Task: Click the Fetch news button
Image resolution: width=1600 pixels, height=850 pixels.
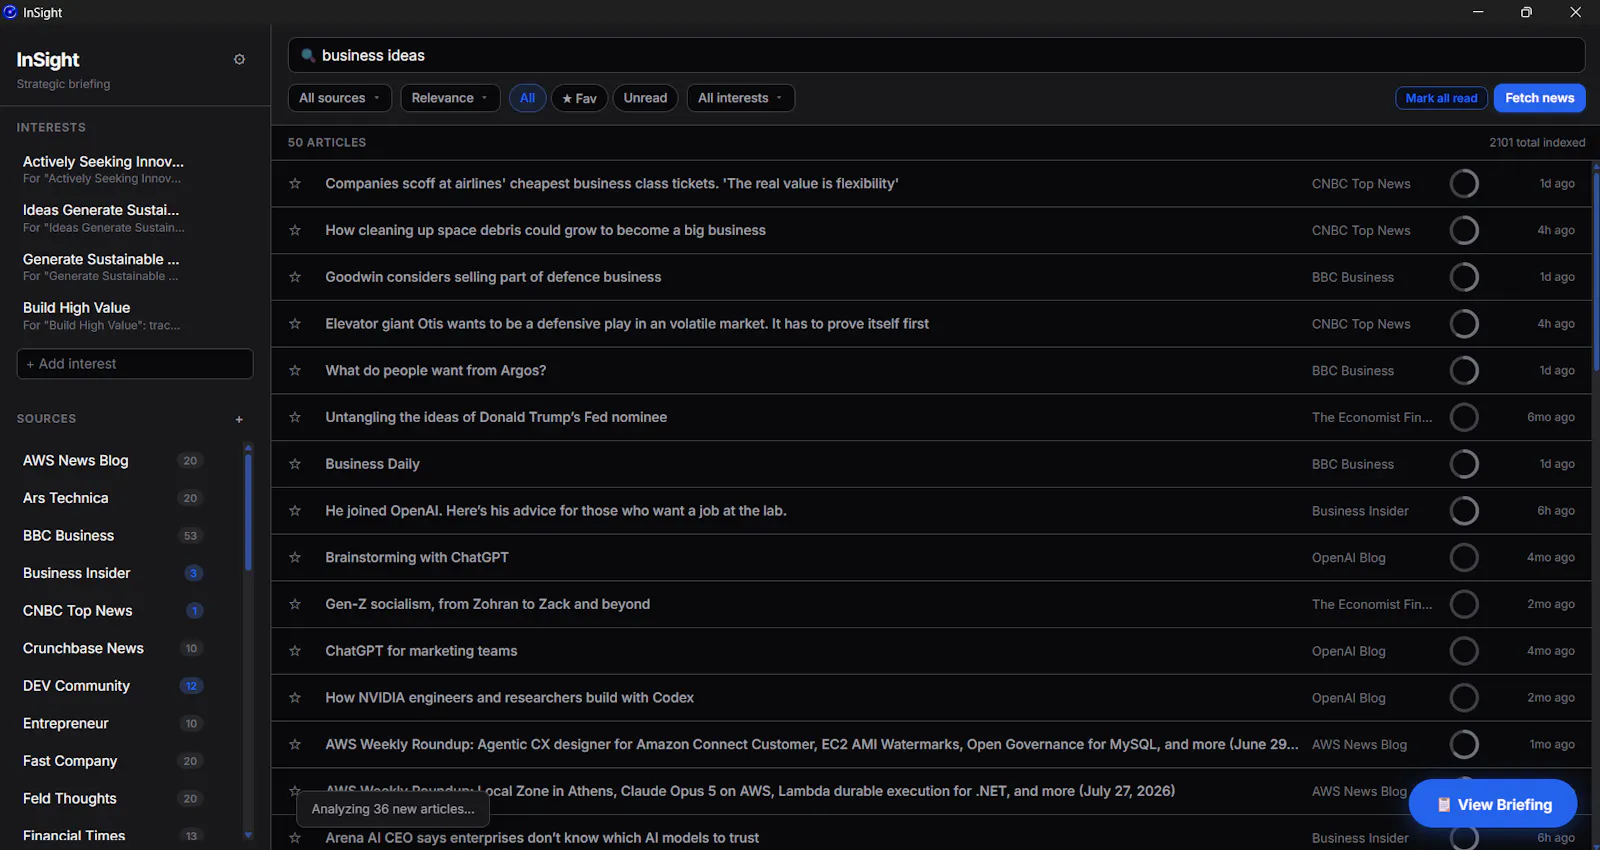Action: [x=1540, y=98]
